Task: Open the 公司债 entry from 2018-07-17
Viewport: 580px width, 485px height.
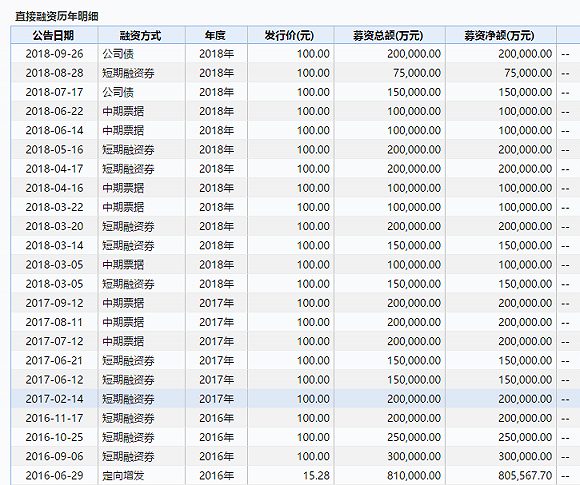Action: coord(118,92)
